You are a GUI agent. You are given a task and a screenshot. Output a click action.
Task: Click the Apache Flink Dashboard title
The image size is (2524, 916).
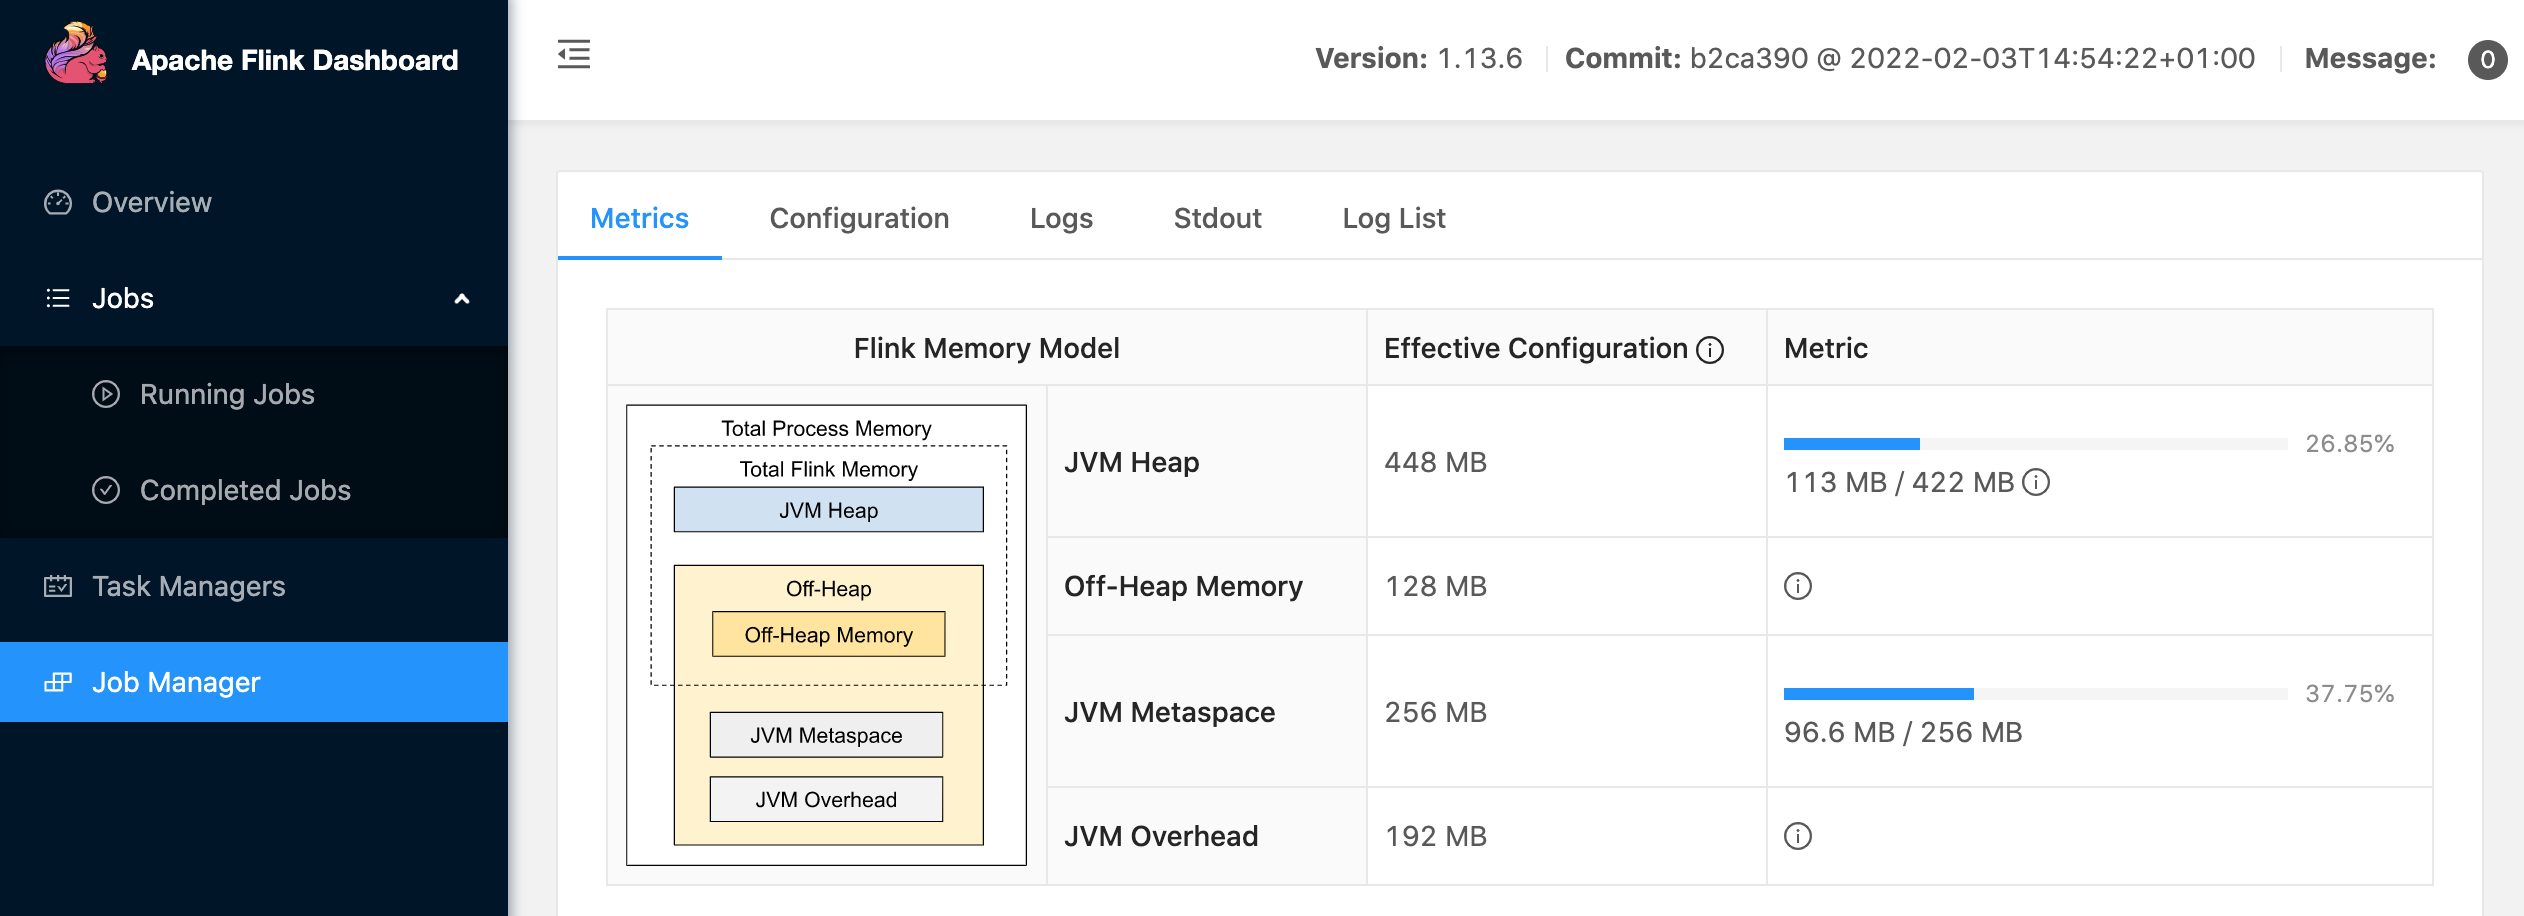pyautogui.click(x=295, y=60)
